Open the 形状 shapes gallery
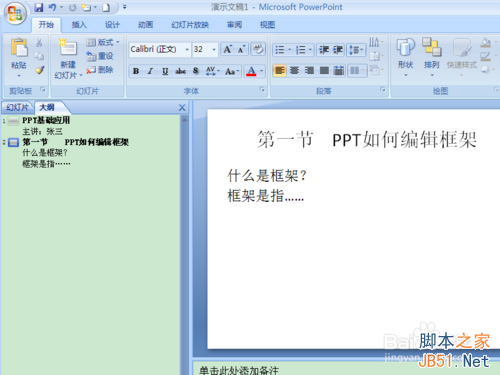 406,57
